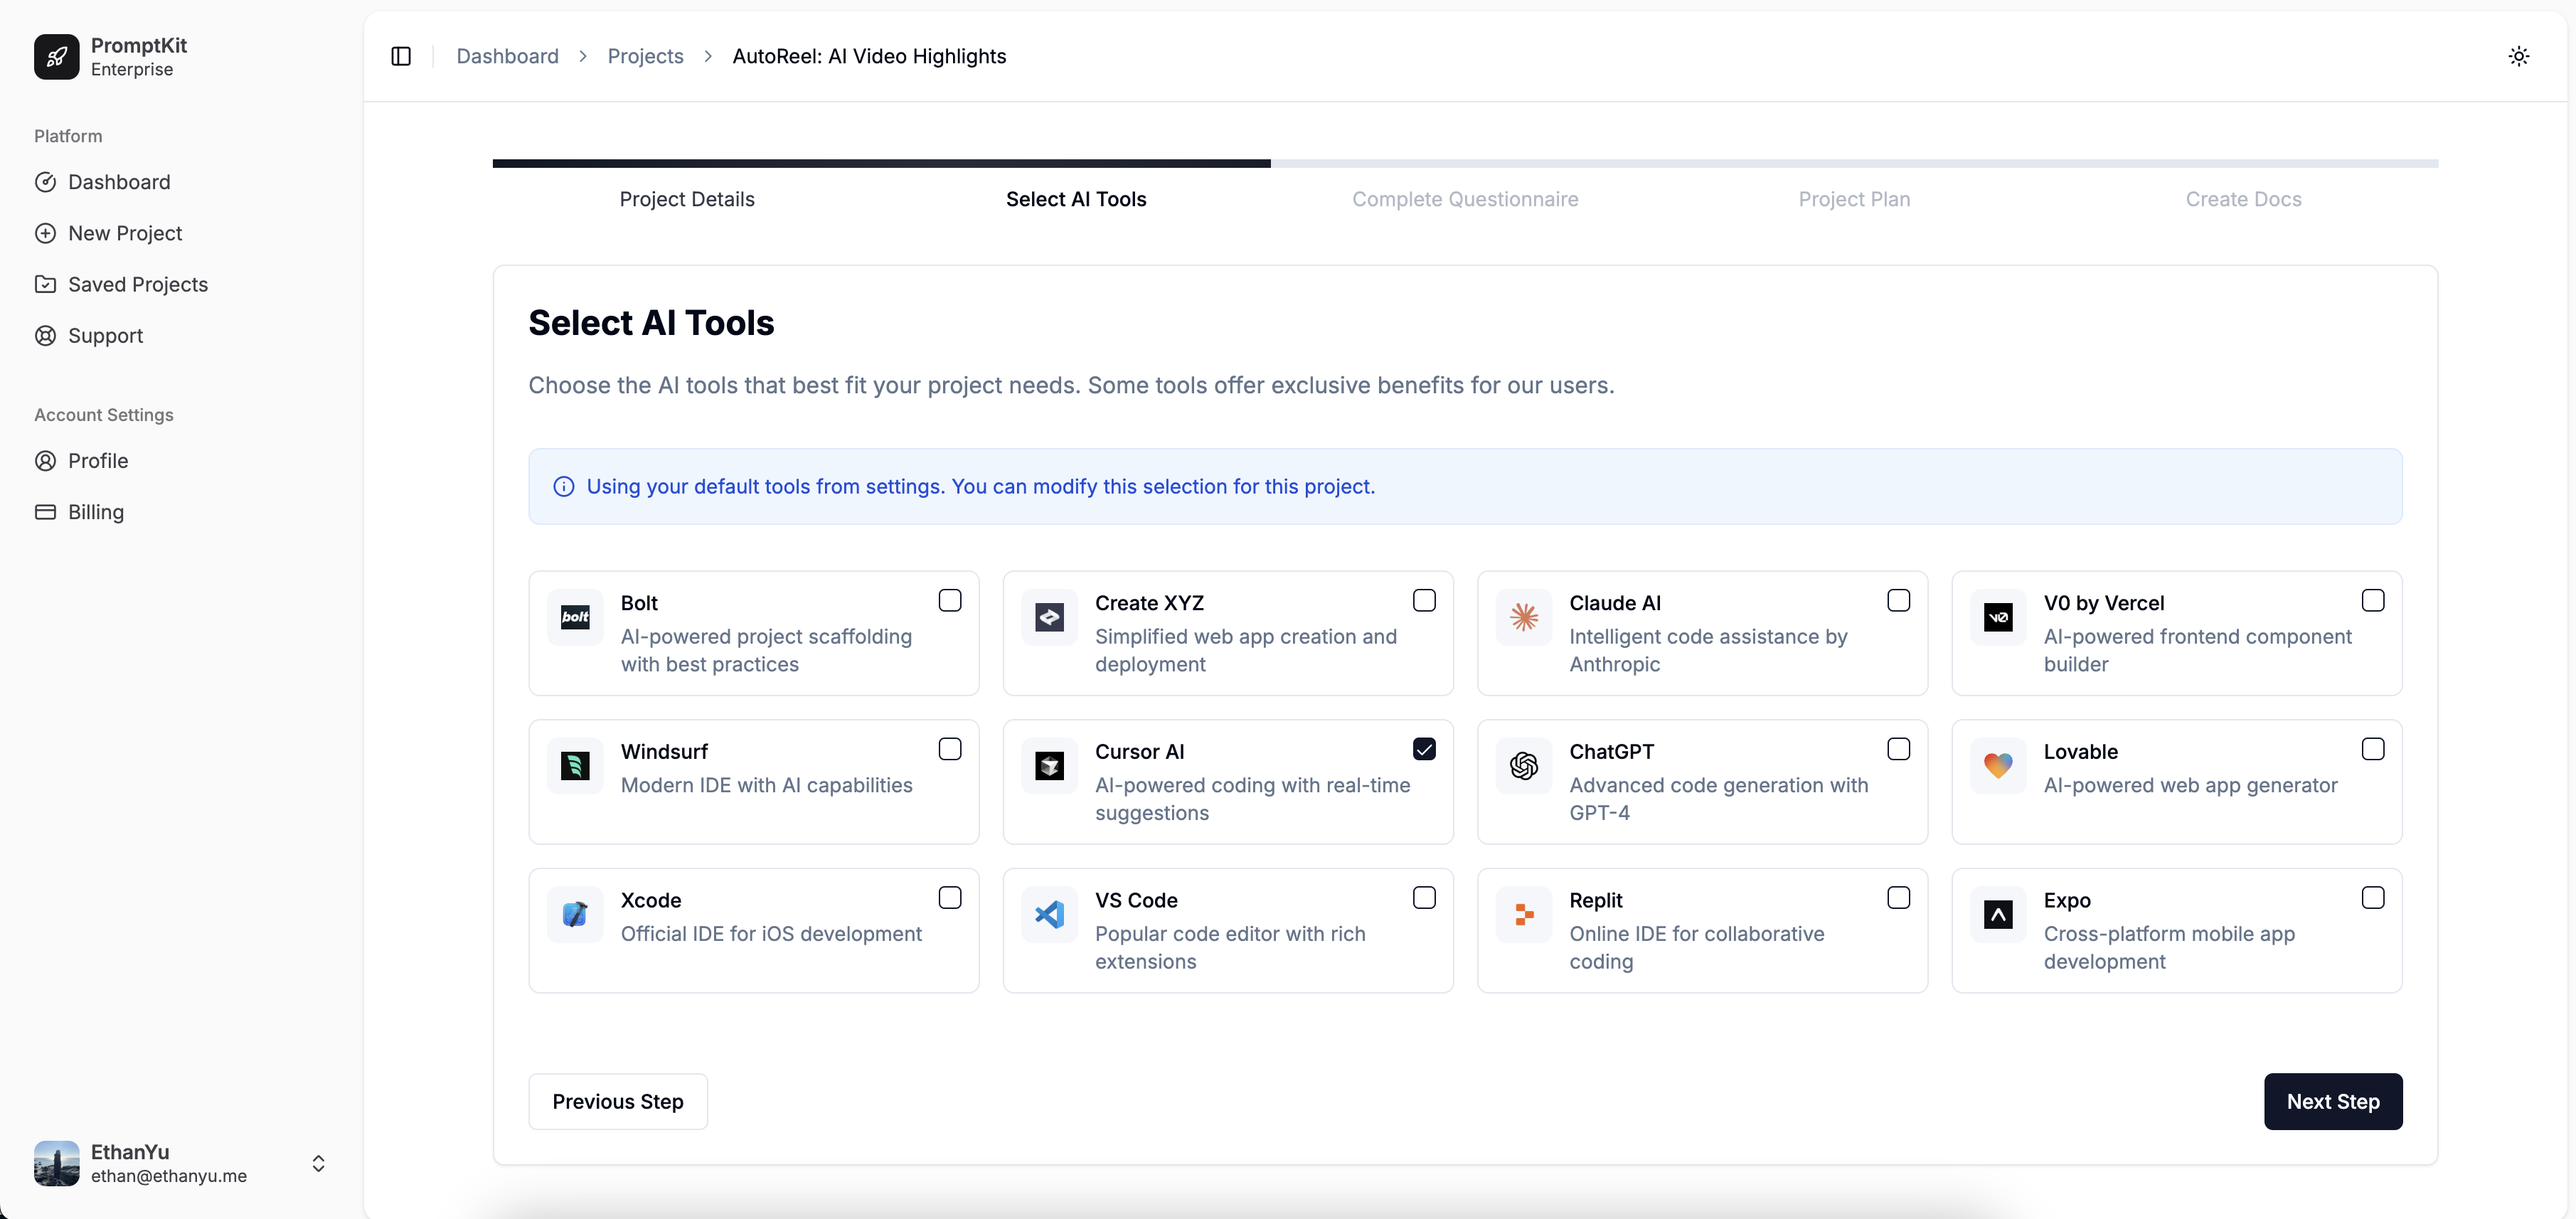Click the Next Step button
2576x1219 pixels.
point(2332,1101)
